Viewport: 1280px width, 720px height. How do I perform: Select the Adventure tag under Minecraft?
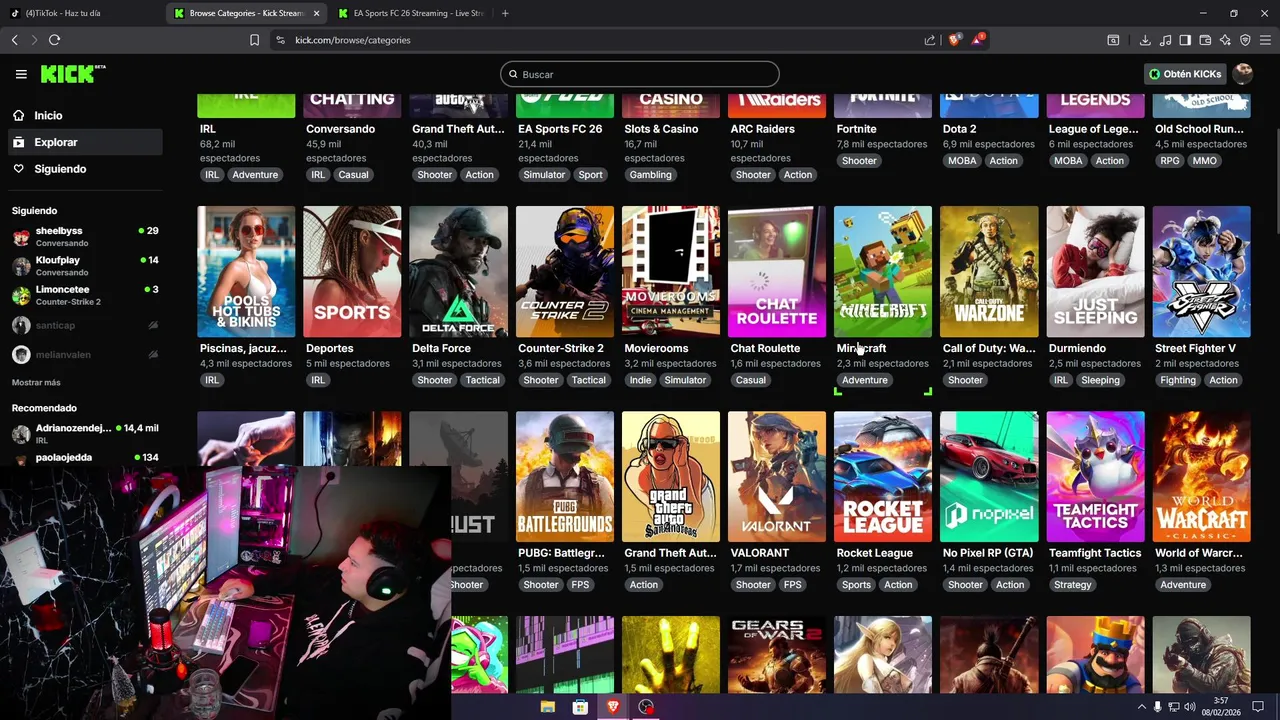click(865, 380)
